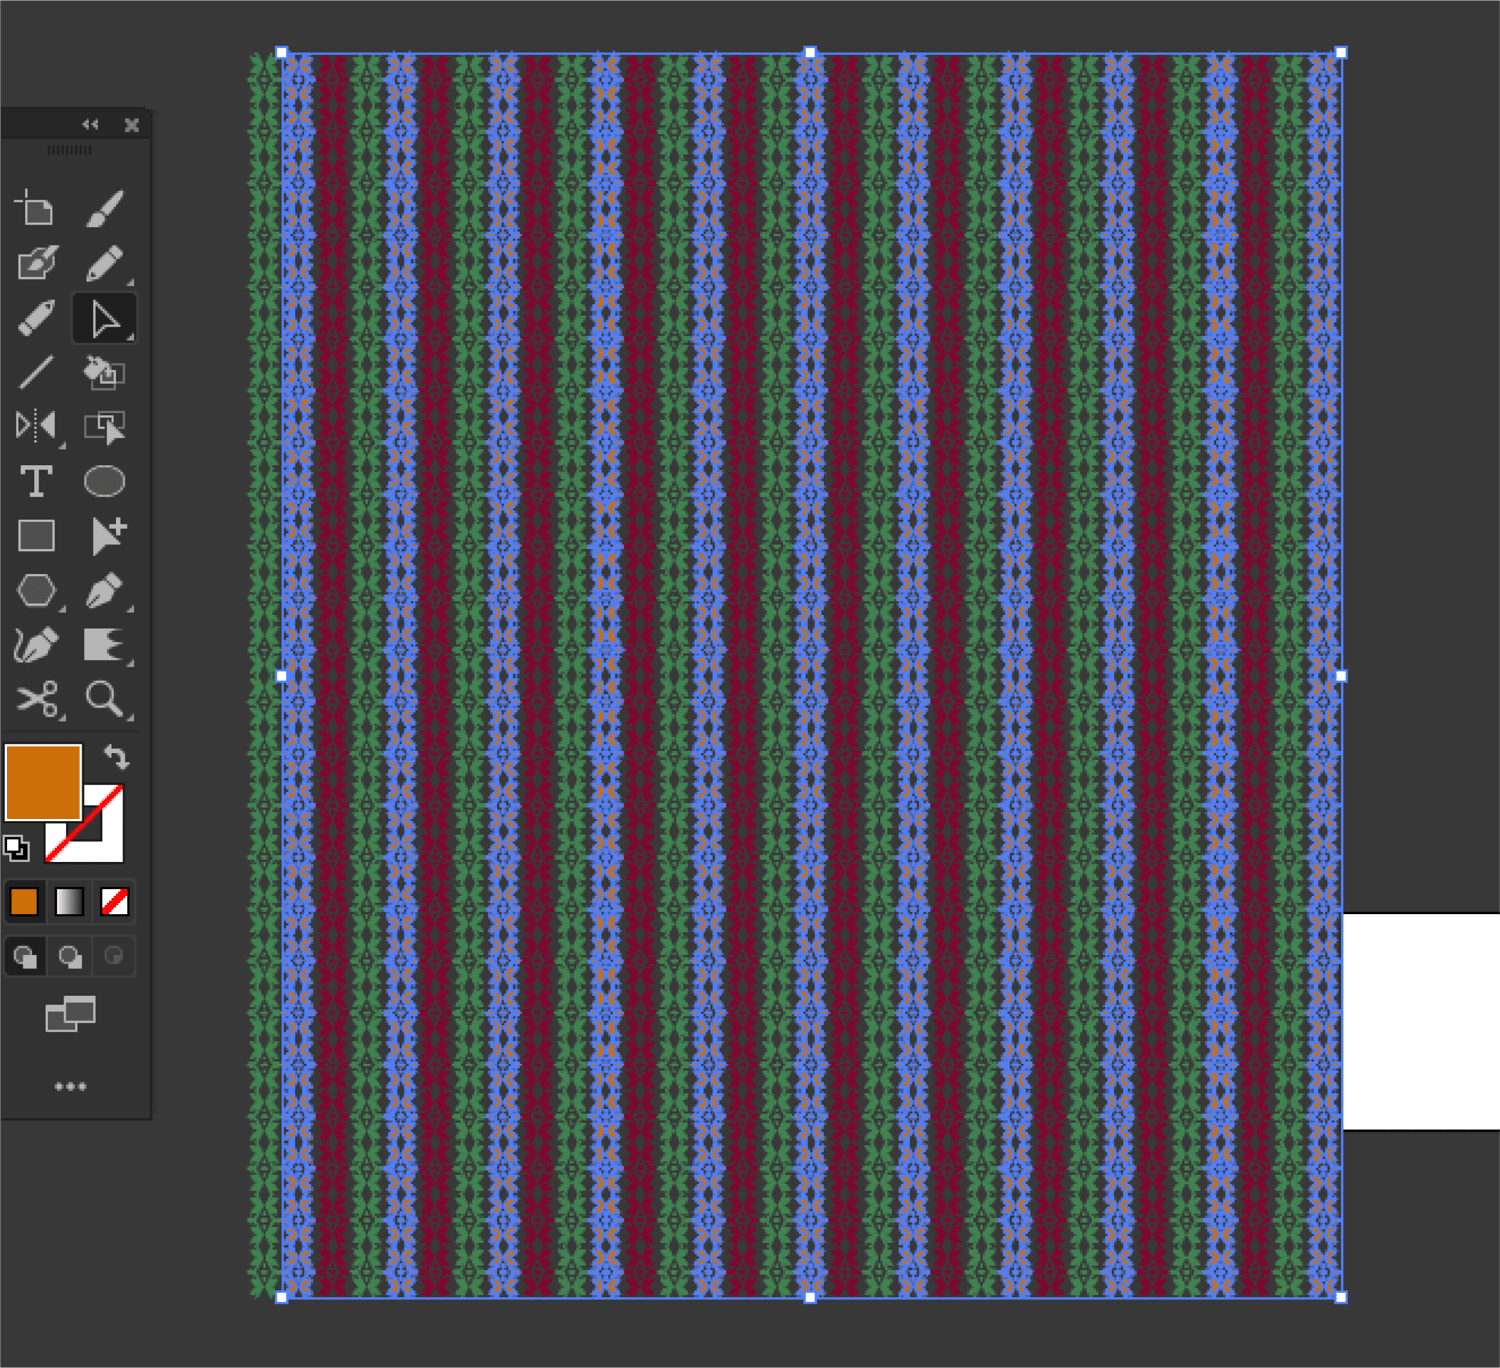Select the Line Segment tool
This screenshot has height=1368, width=1500.
38,372
